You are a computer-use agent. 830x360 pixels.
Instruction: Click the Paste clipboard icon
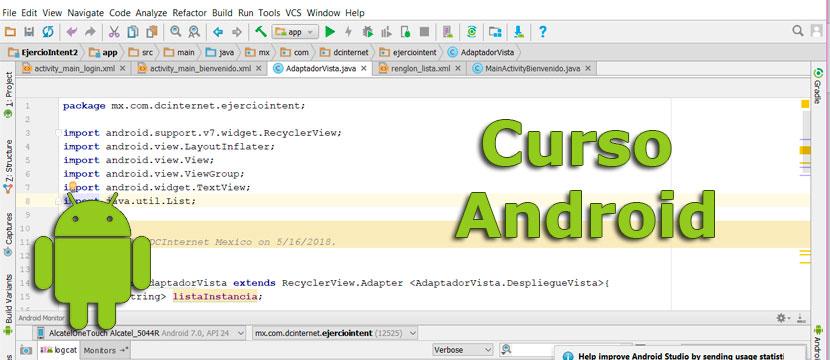coord(152,32)
